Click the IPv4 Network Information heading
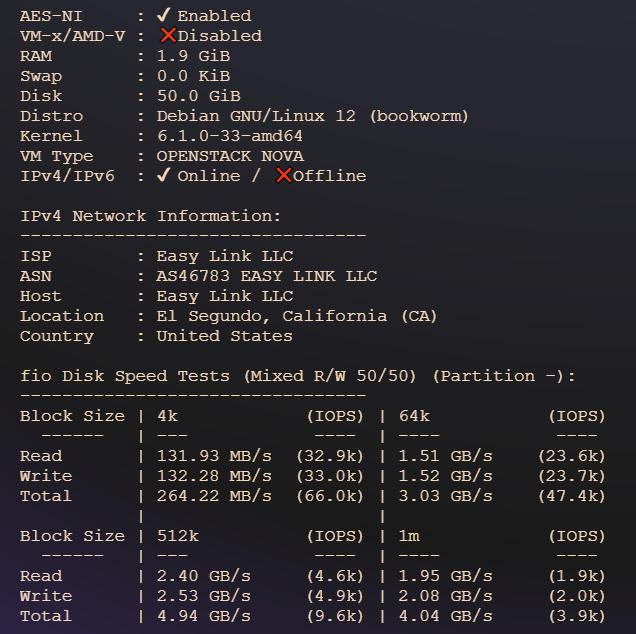Image resolution: width=636 pixels, height=634 pixels. (150, 216)
